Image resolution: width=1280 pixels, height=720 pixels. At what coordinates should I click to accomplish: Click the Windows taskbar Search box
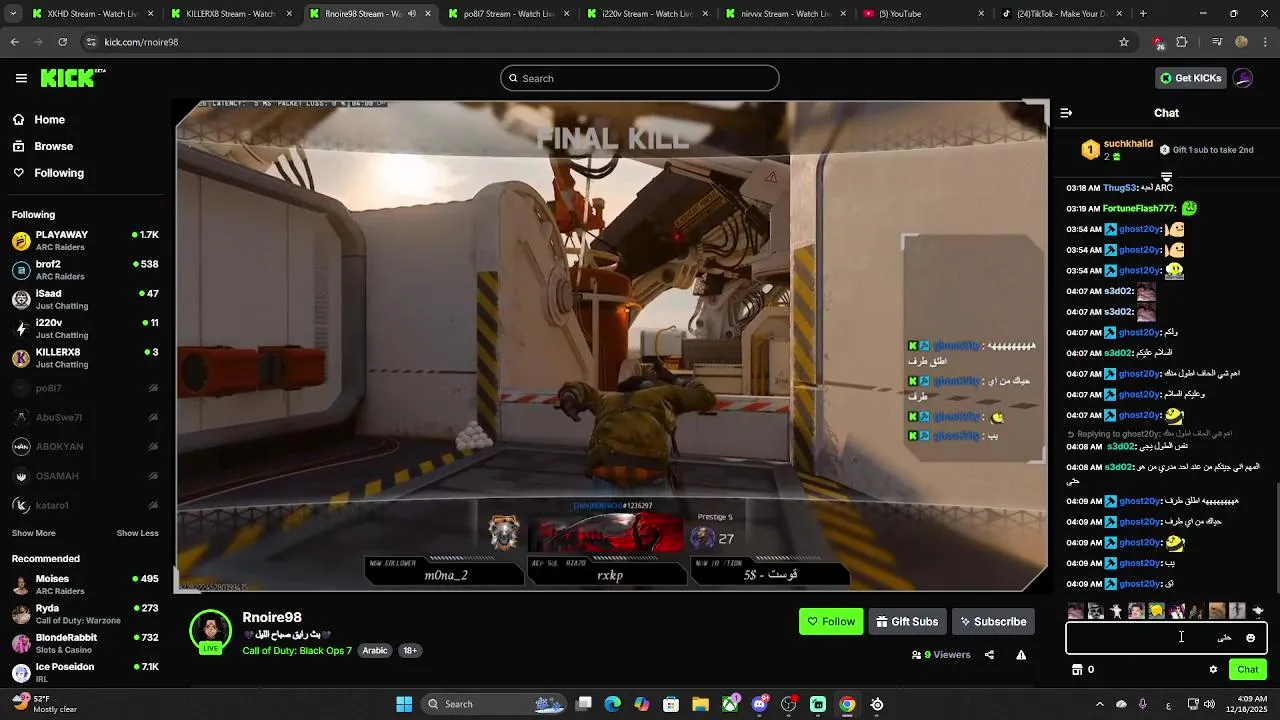click(495, 704)
